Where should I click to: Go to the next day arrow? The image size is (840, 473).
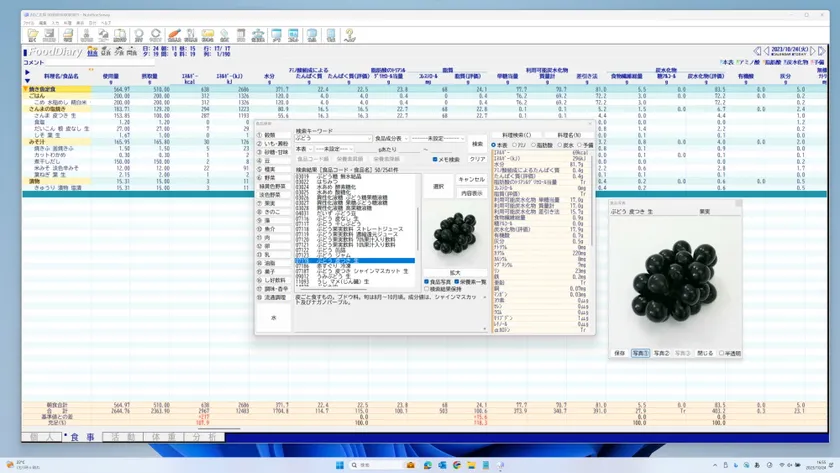[x=813, y=51]
